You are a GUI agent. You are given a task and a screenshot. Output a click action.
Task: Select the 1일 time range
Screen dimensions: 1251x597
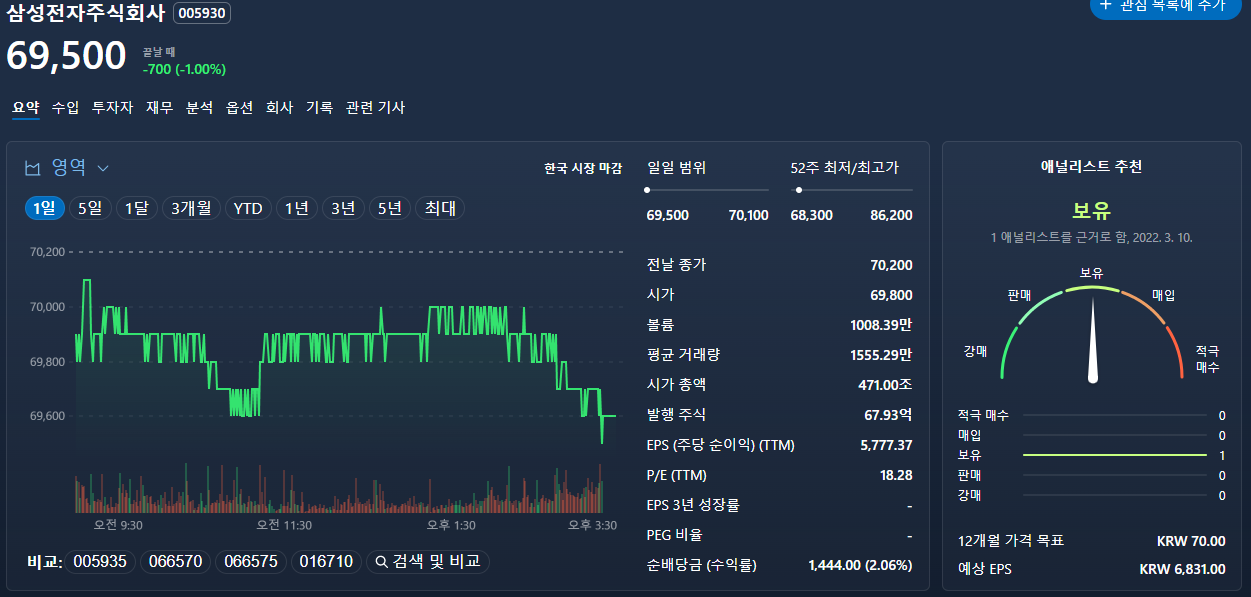pyautogui.click(x=44, y=208)
